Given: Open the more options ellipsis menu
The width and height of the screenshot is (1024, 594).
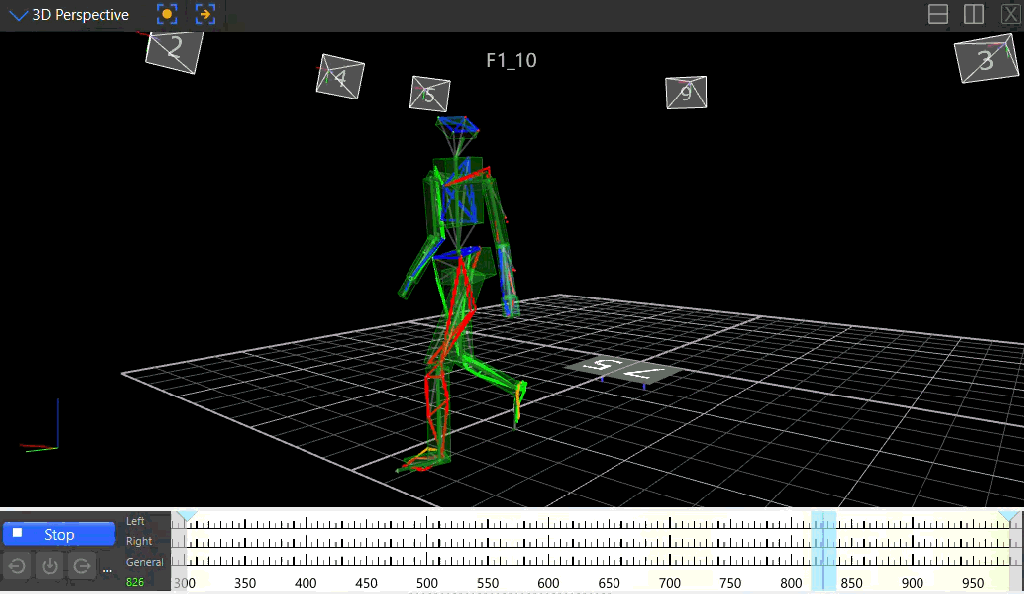Looking at the screenshot, I should (x=107, y=569).
